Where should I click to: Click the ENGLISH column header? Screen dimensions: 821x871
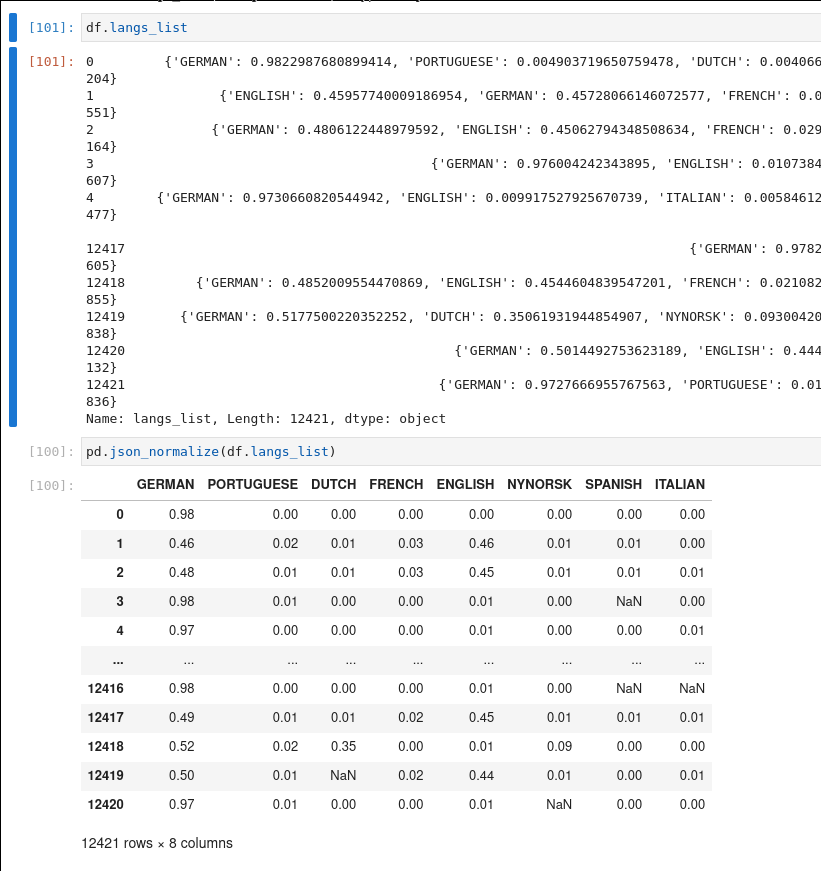[465, 485]
